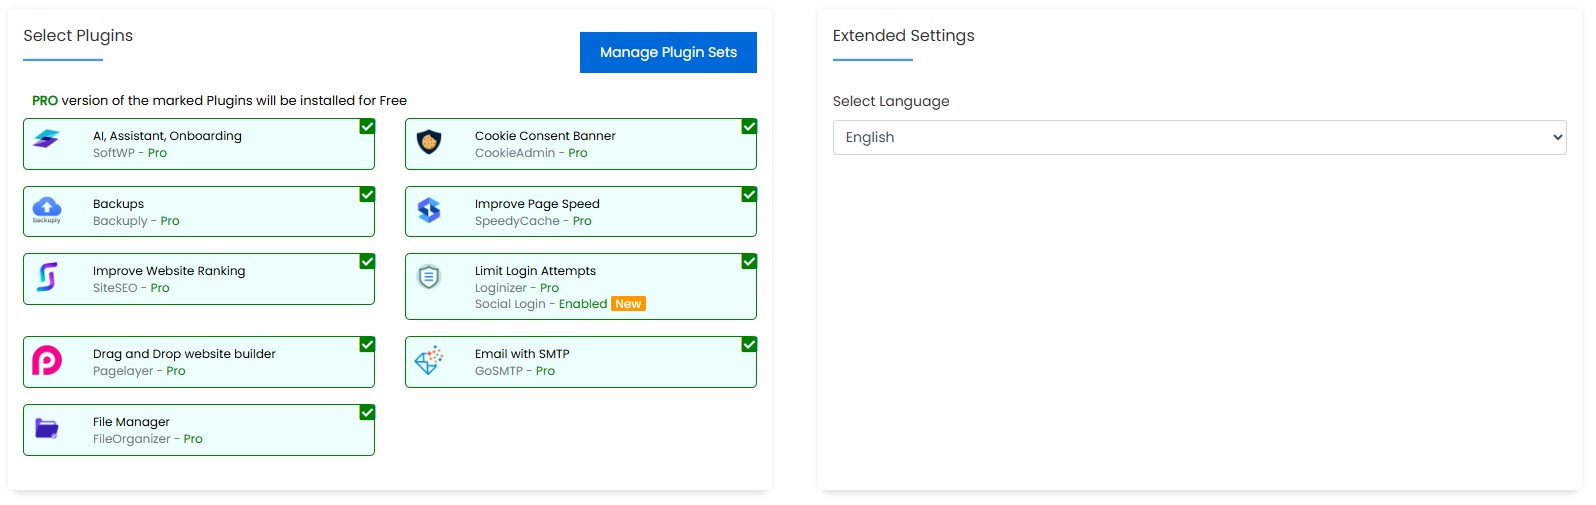Toggle Drag and Drop website builder checkbox
The width and height of the screenshot is (1596, 505).
point(367,345)
